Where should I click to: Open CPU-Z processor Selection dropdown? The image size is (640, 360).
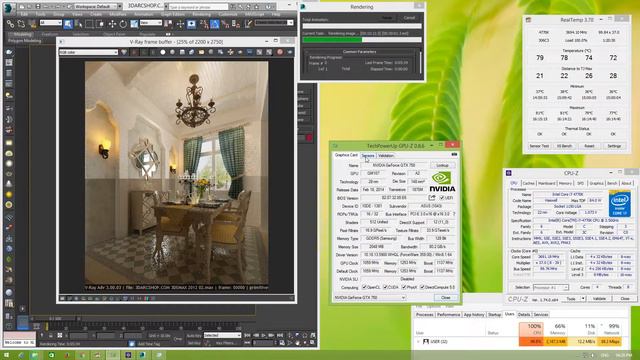550,288
